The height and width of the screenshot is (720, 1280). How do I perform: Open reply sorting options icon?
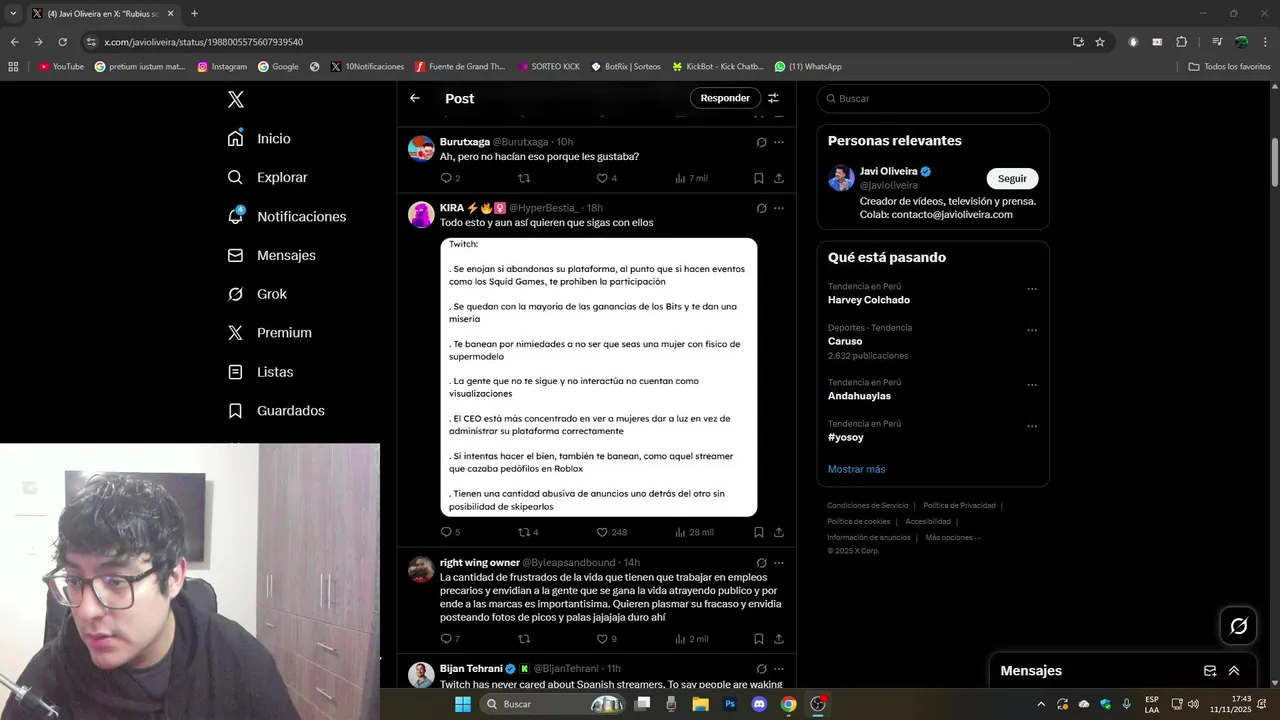click(773, 98)
